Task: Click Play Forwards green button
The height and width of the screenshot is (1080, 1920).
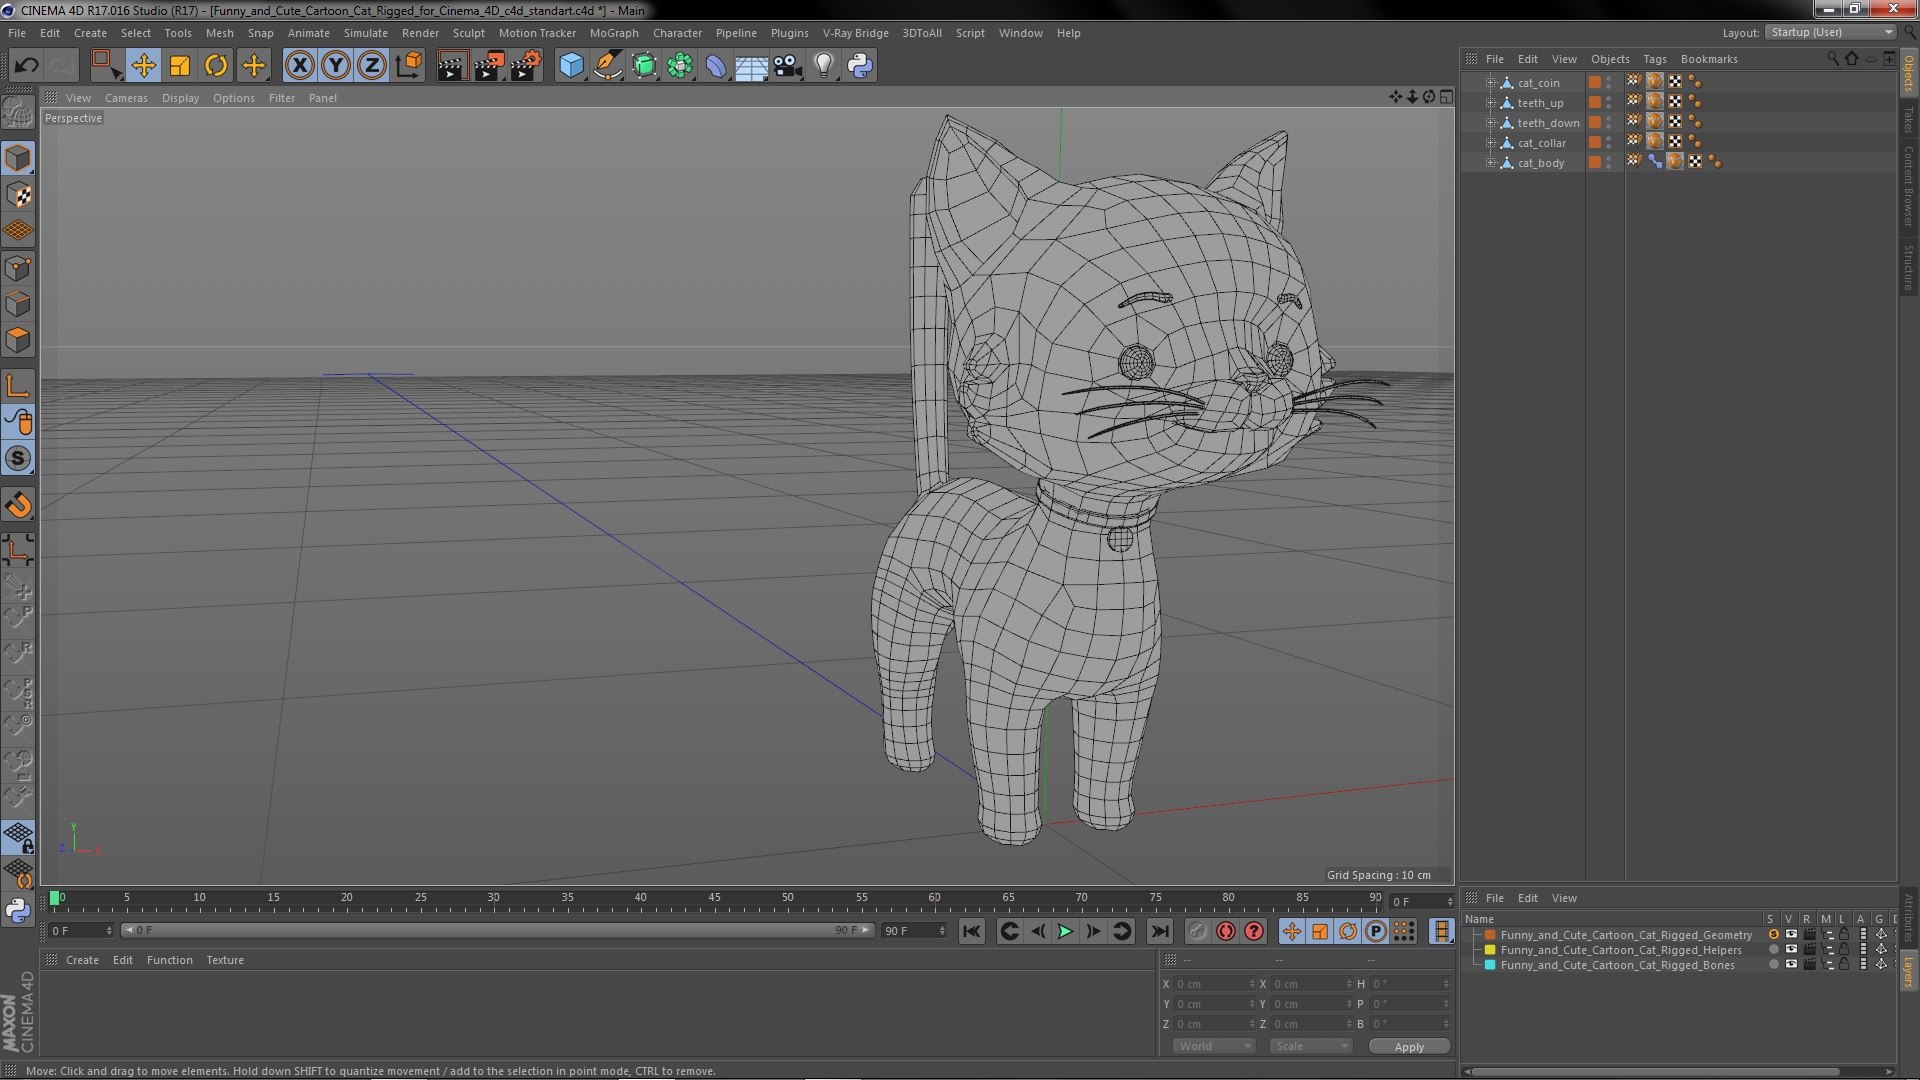Action: (1066, 931)
